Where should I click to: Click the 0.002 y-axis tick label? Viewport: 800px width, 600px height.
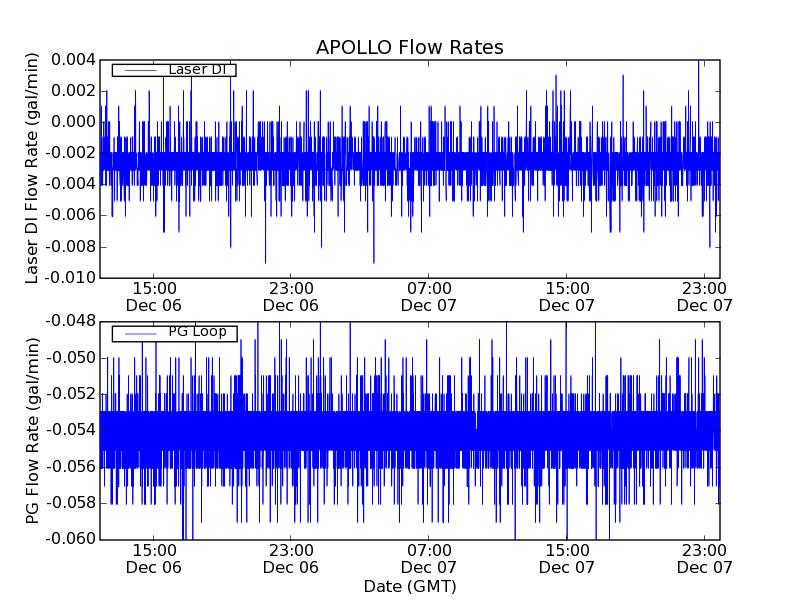point(73,91)
